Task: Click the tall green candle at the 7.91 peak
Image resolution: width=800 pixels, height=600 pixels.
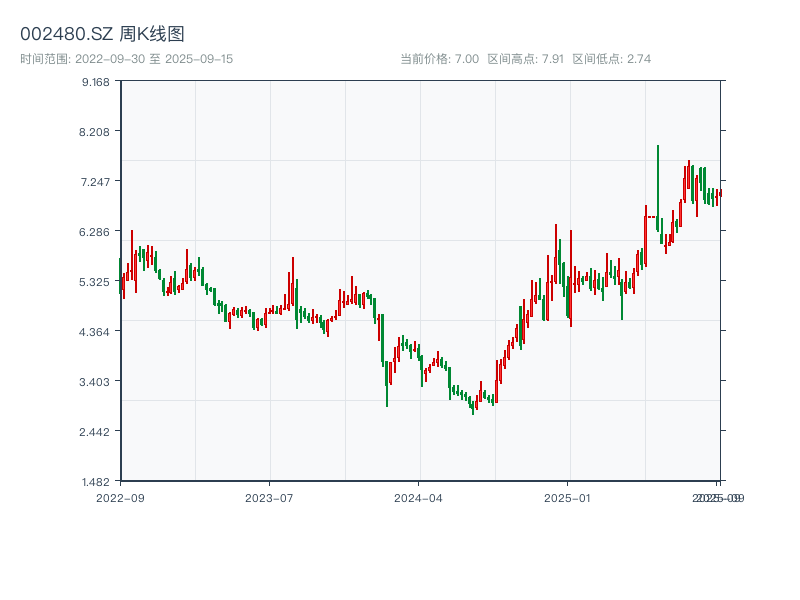Action: pyautogui.click(x=658, y=188)
